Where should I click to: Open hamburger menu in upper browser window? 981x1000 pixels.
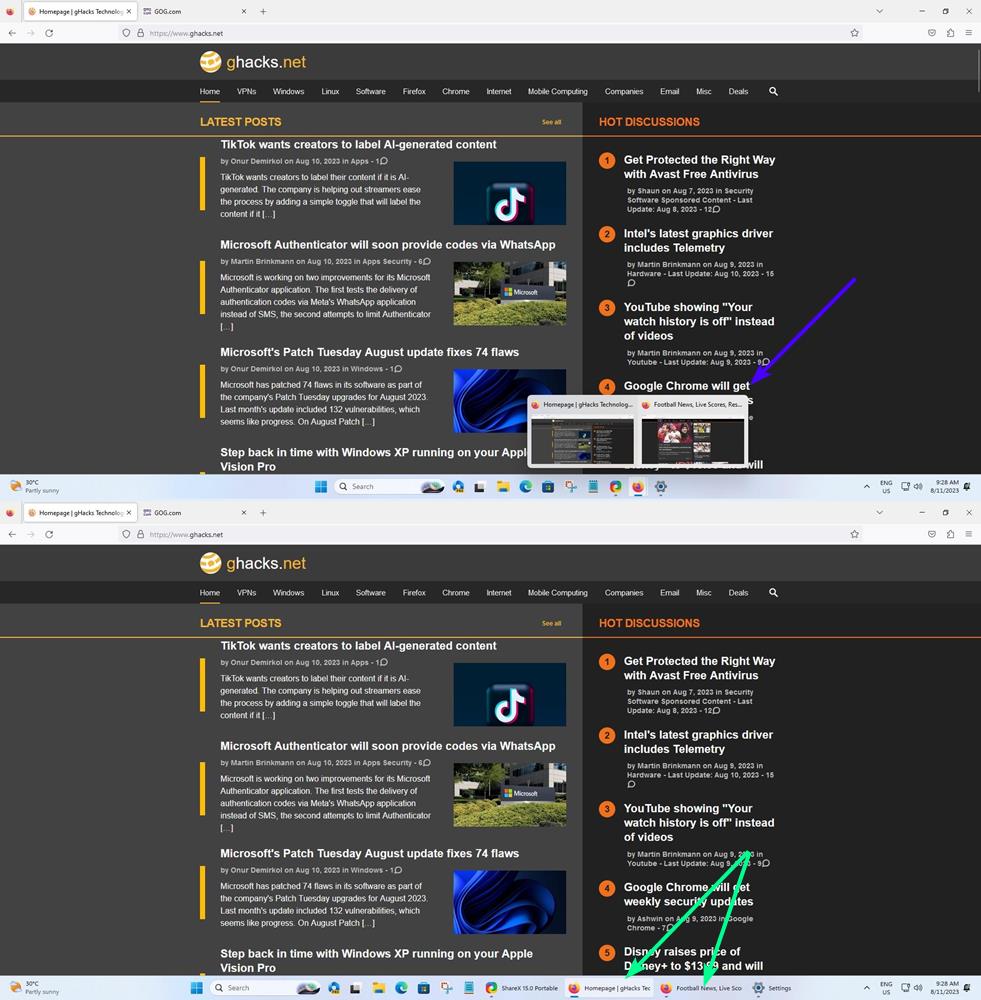click(x=969, y=33)
